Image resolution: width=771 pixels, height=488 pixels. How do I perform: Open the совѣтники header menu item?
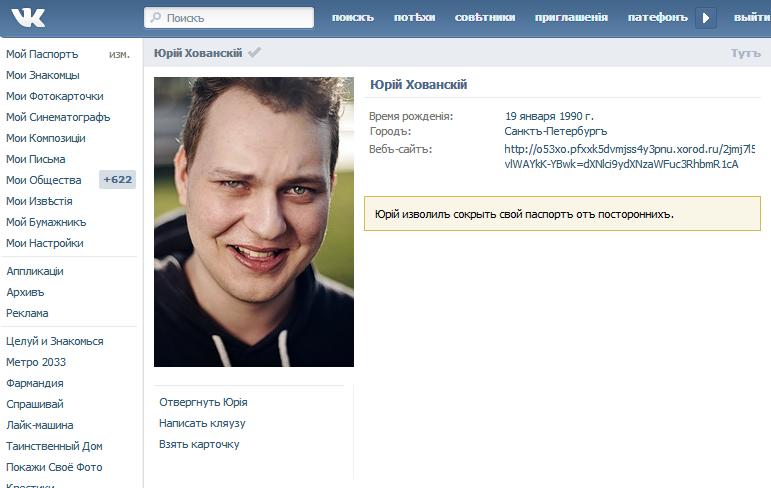click(485, 18)
